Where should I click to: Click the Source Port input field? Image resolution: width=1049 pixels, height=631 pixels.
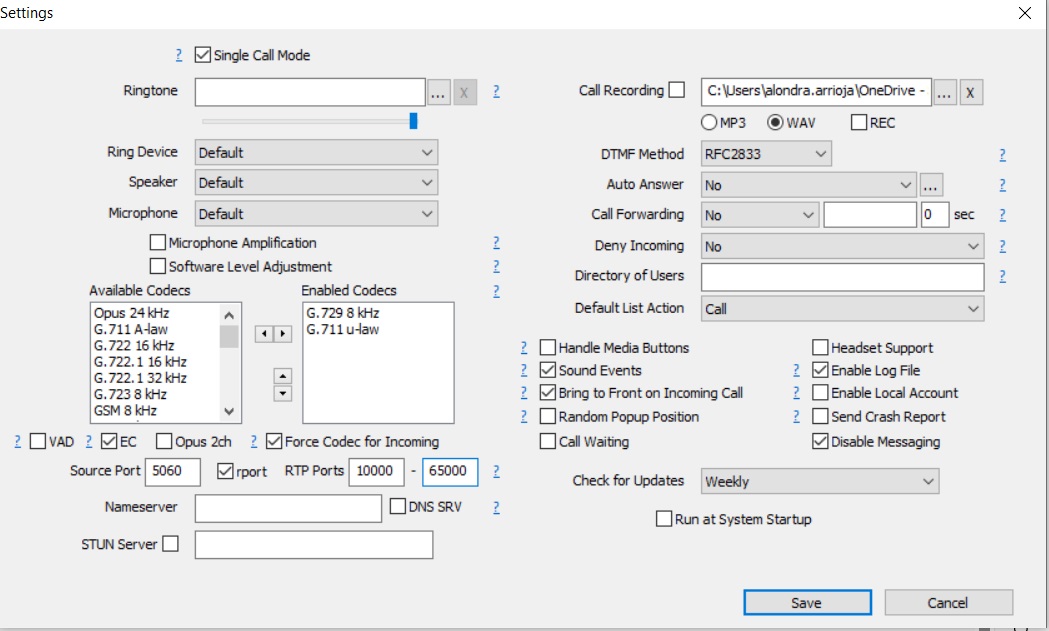click(173, 472)
